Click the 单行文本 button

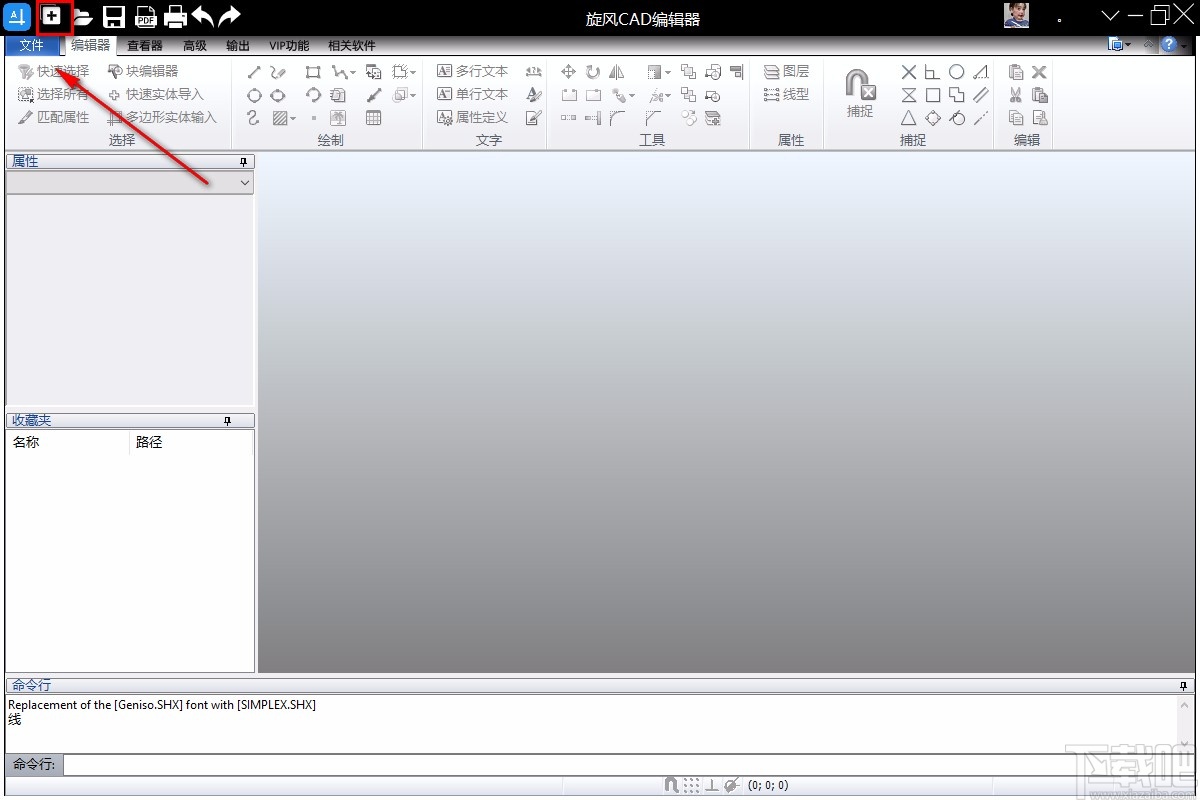point(472,94)
